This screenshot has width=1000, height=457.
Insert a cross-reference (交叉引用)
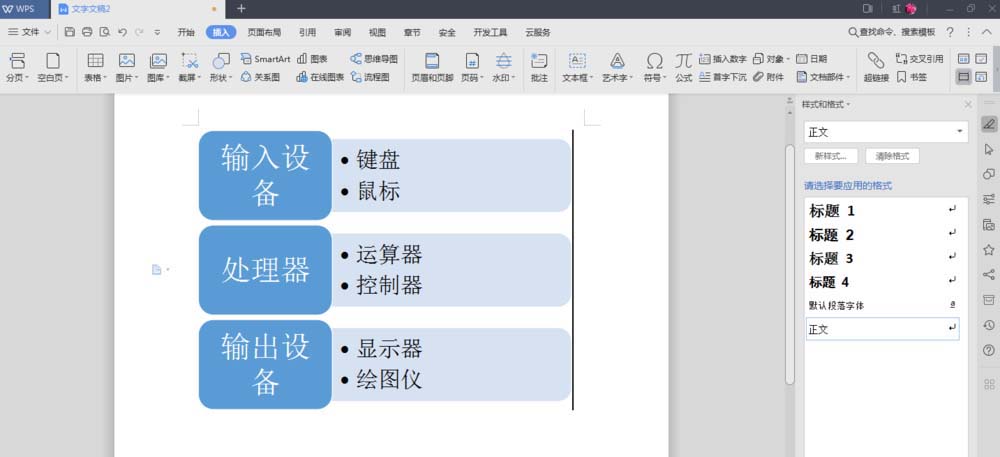(x=920, y=59)
